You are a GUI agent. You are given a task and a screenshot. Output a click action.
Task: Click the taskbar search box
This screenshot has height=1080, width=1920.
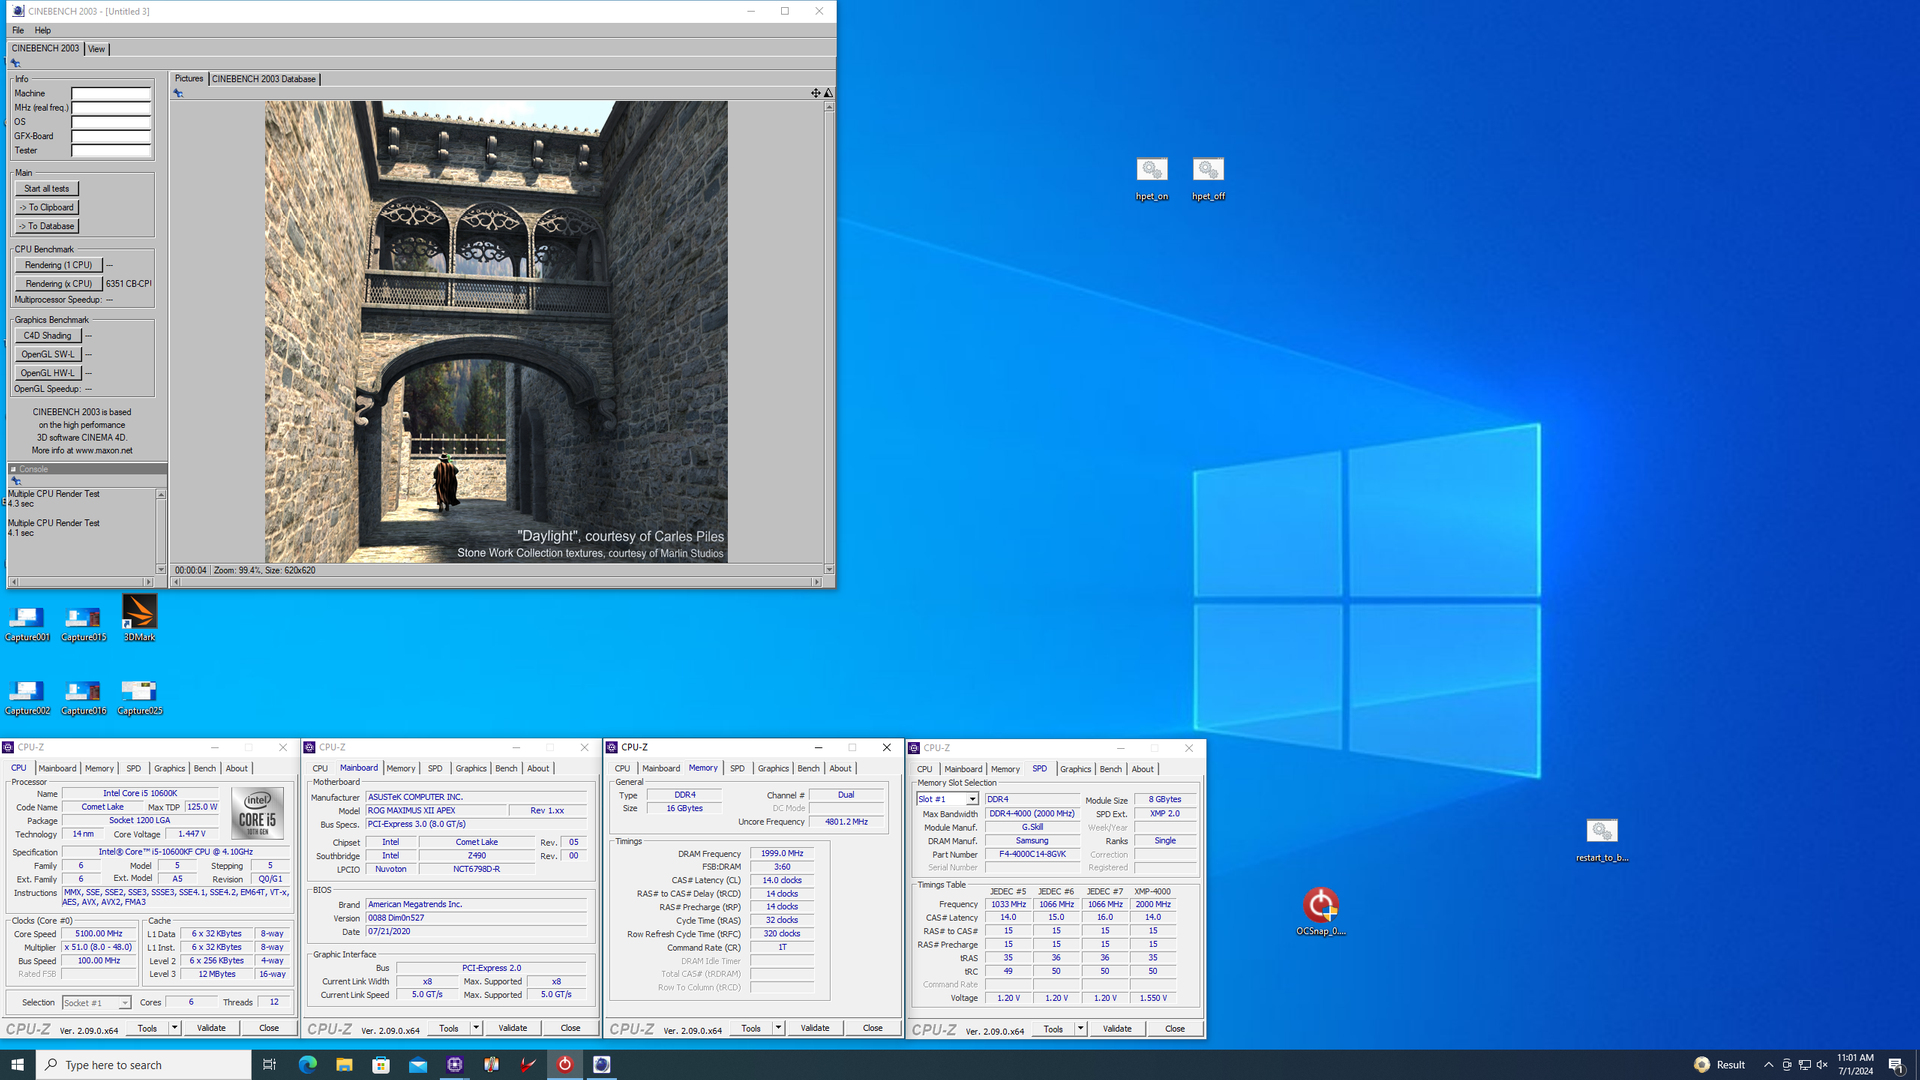tap(144, 1065)
